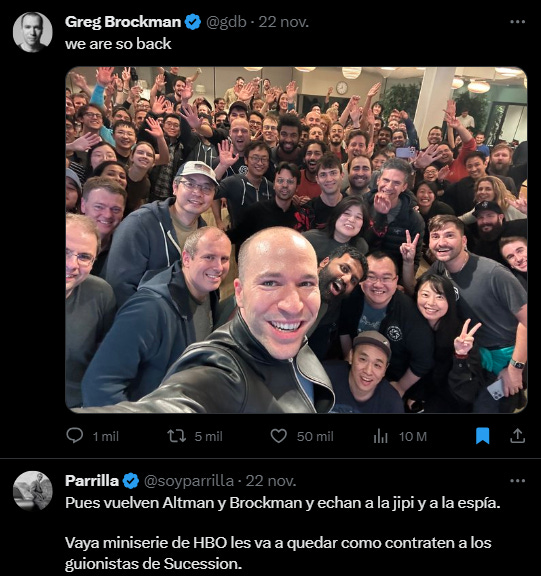Click the @gdb handle

pyautogui.click(x=226, y=22)
